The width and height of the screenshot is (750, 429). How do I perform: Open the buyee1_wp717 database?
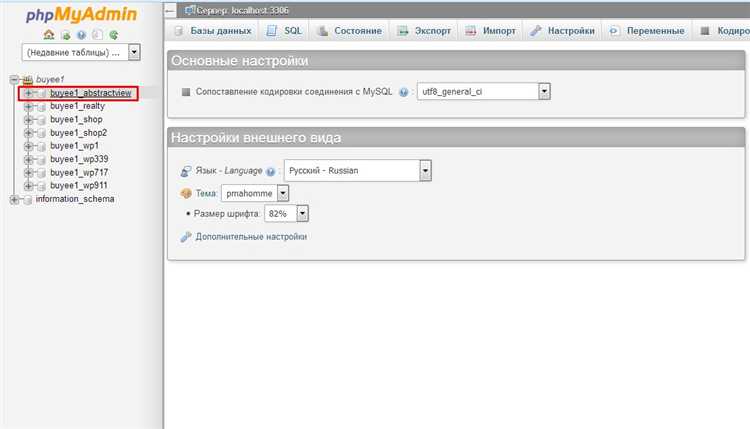[79, 173]
